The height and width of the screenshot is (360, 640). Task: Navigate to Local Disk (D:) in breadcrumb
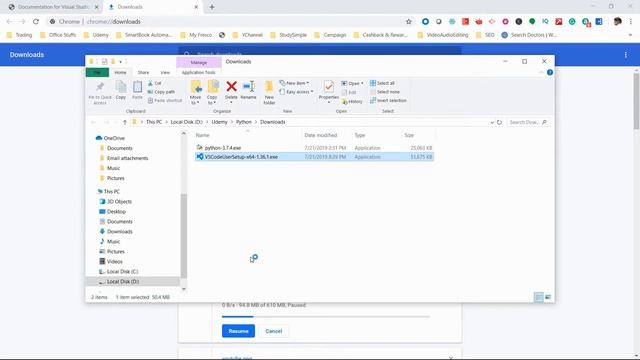click(x=187, y=122)
